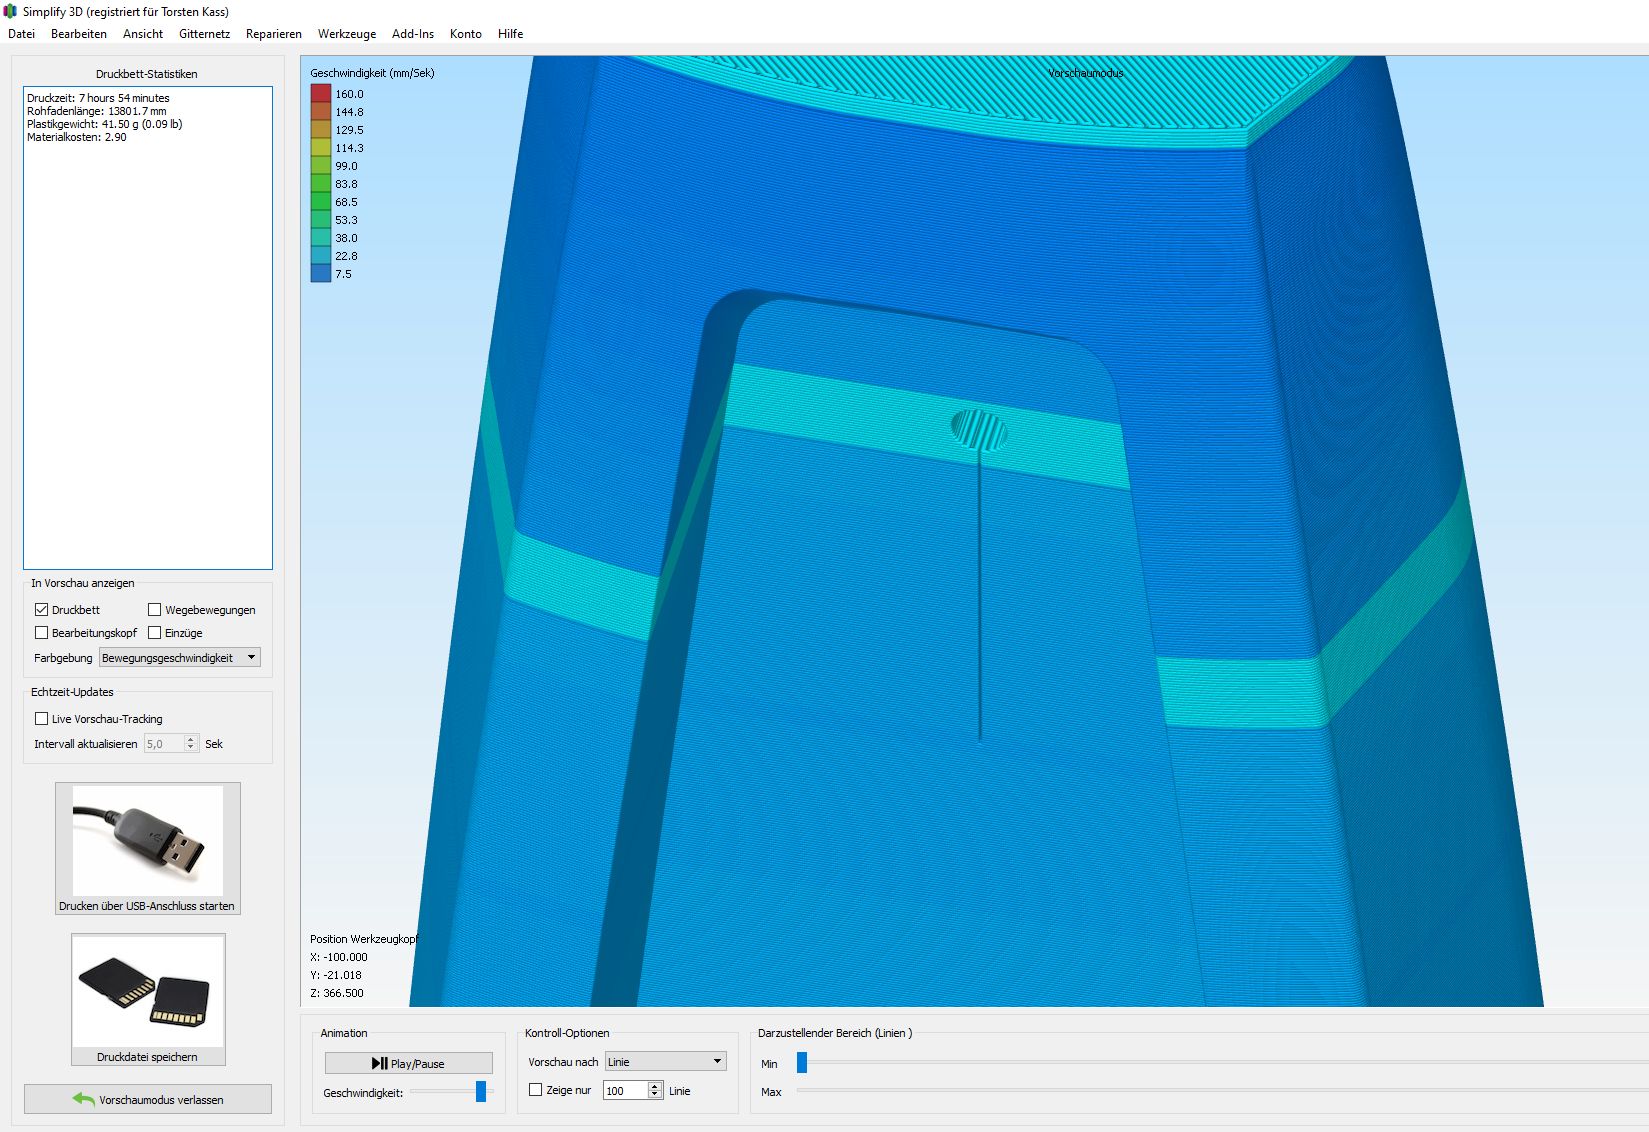Image resolution: width=1649 pixels, height=1132 pixels.
Task: Click the Simplify 3D app logo icon
Action: (x=11, y=11)
